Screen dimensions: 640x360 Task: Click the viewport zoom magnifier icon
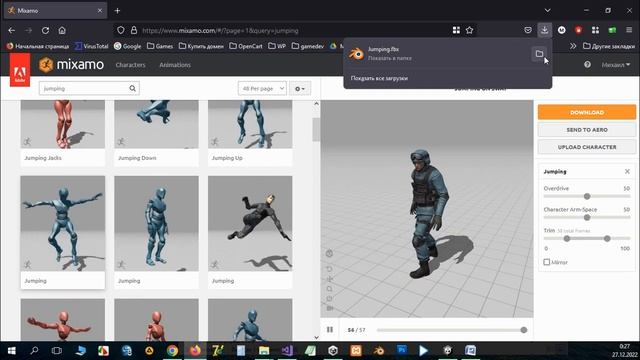point(329,289)
